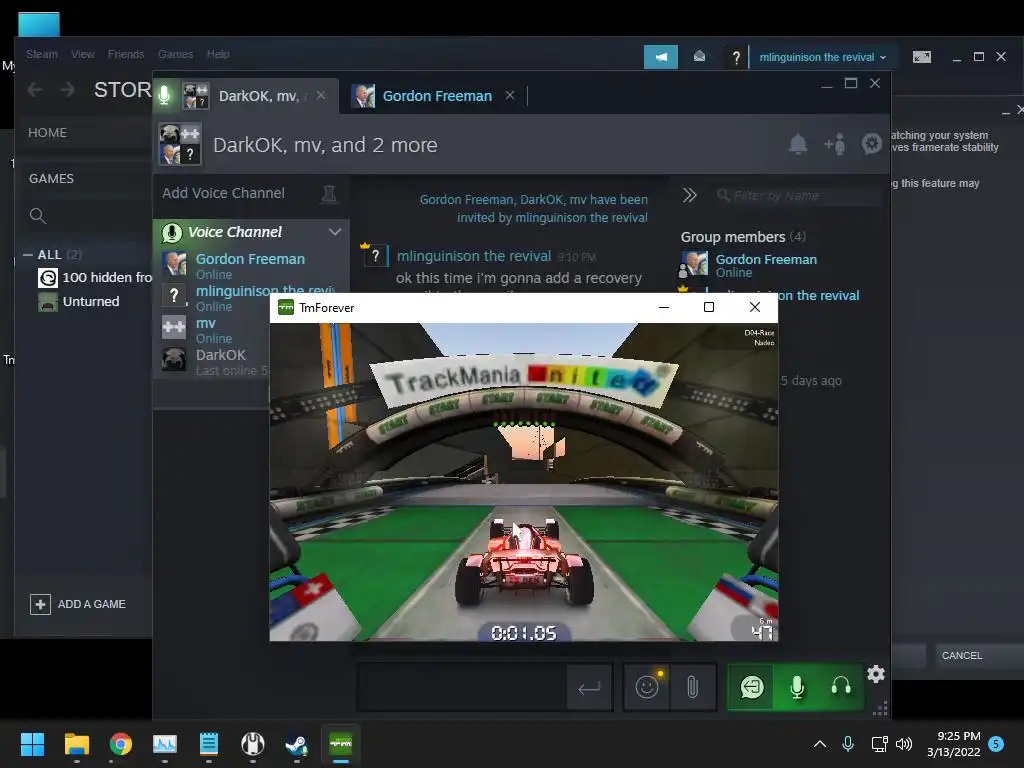Show hidden system tray icons

[820, 744]
